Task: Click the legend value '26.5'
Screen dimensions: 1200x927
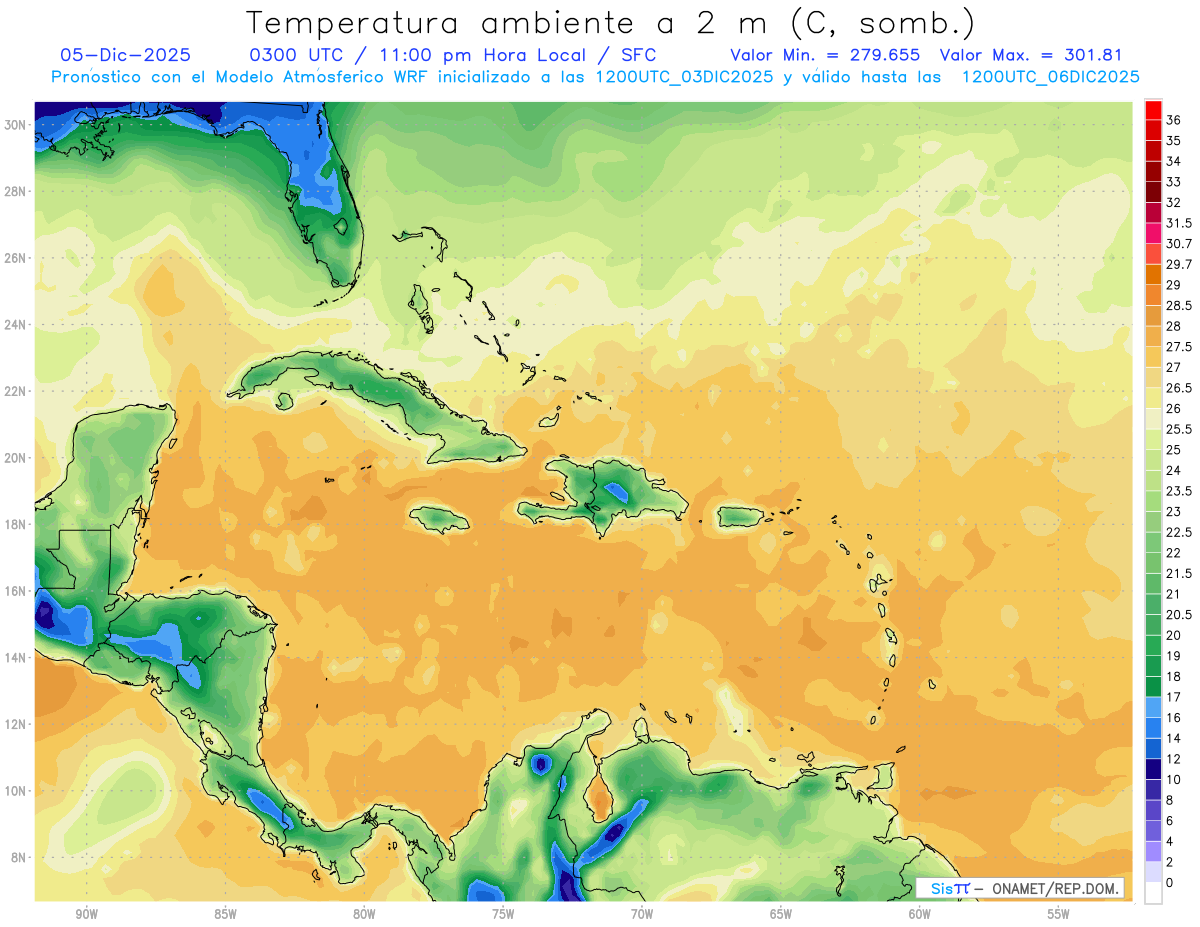Action: (x=1179, y=388)
